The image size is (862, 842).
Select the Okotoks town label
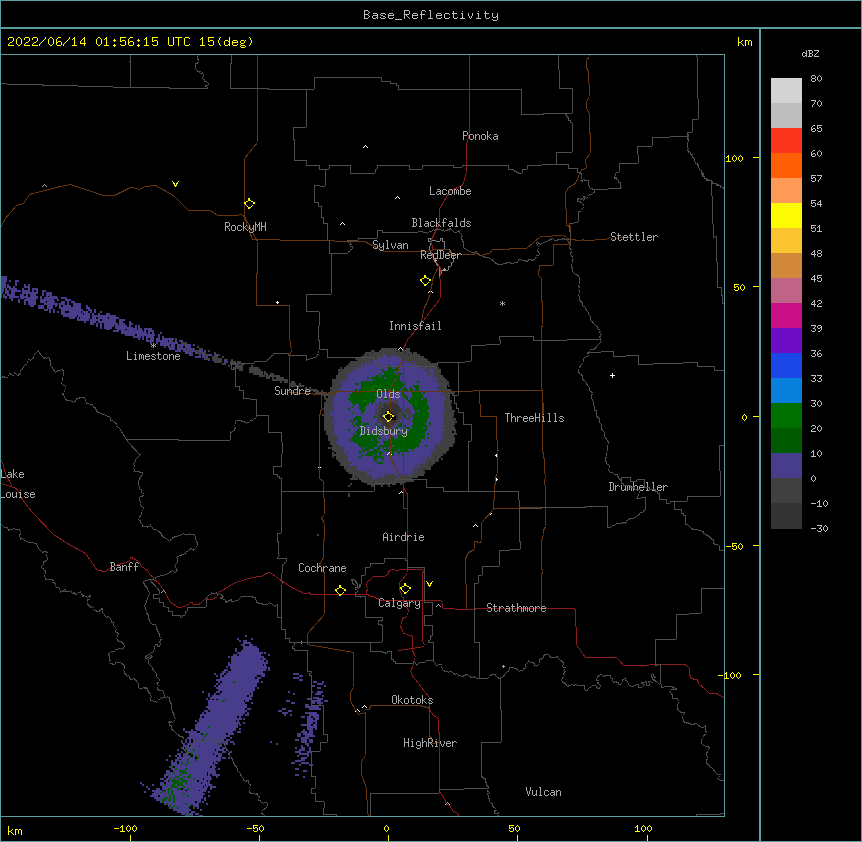(x=412, y=700)
